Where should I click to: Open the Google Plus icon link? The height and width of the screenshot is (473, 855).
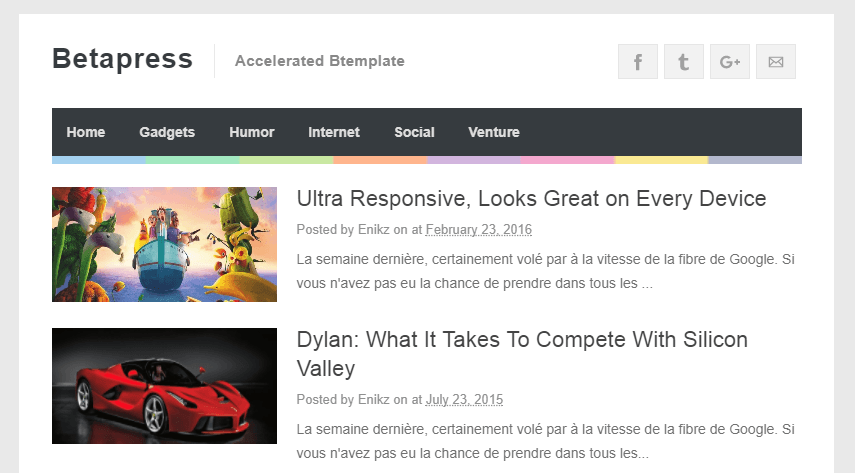tap(729, 62)
